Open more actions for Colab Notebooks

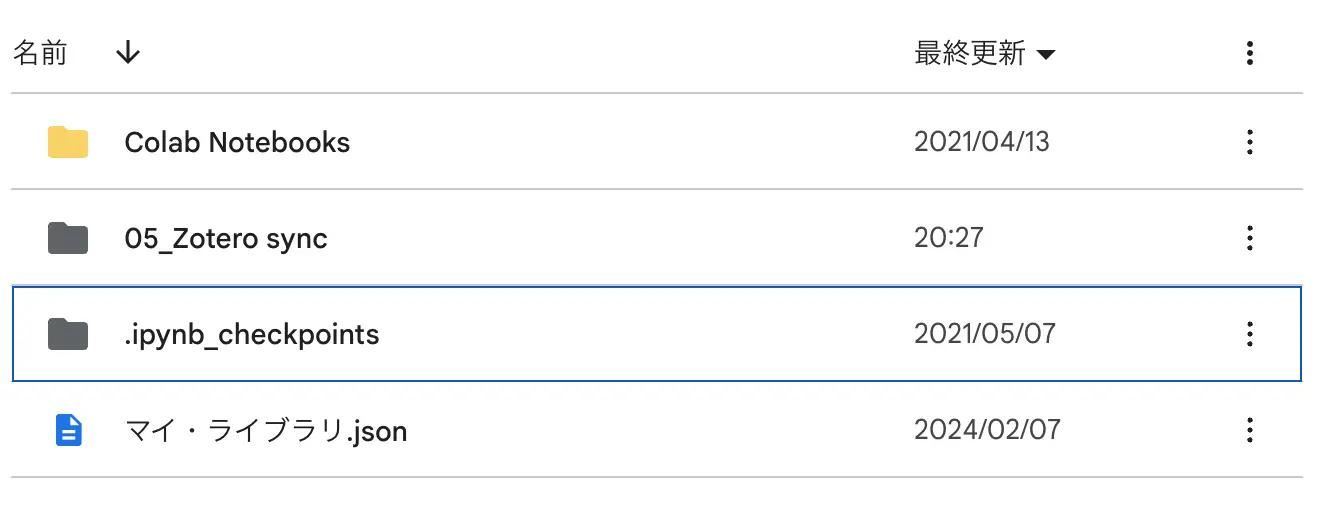coord(1249,143)
